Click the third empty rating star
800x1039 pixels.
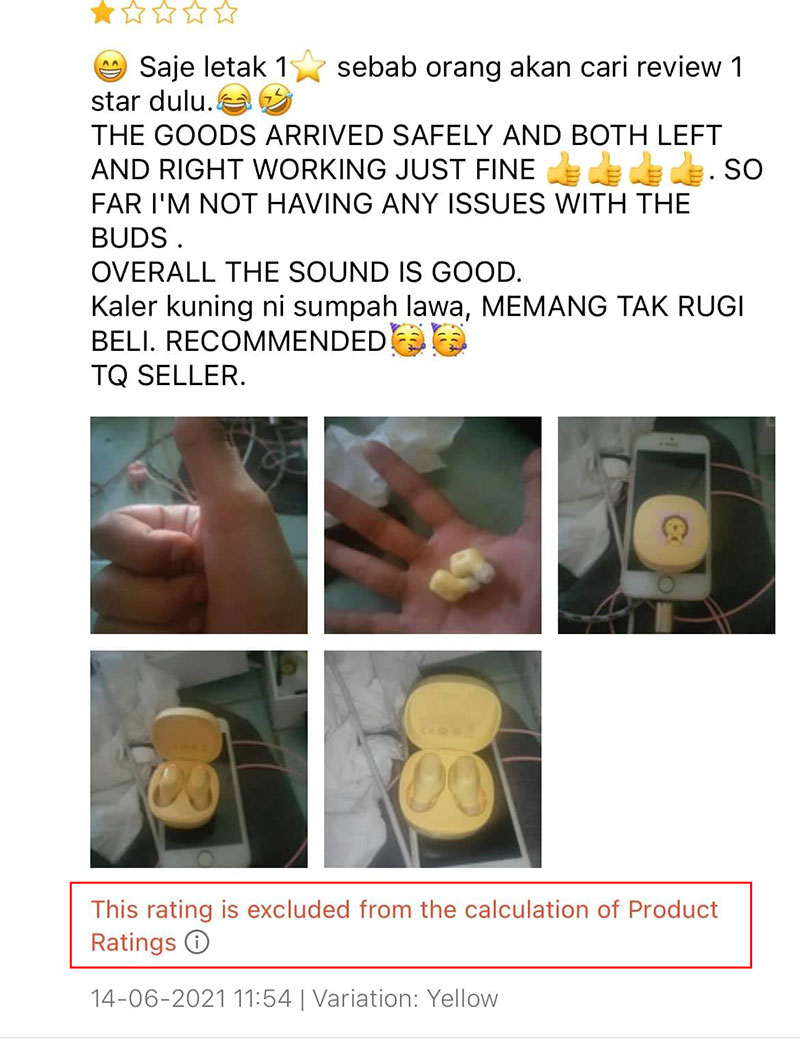click(x=164, y=12)
